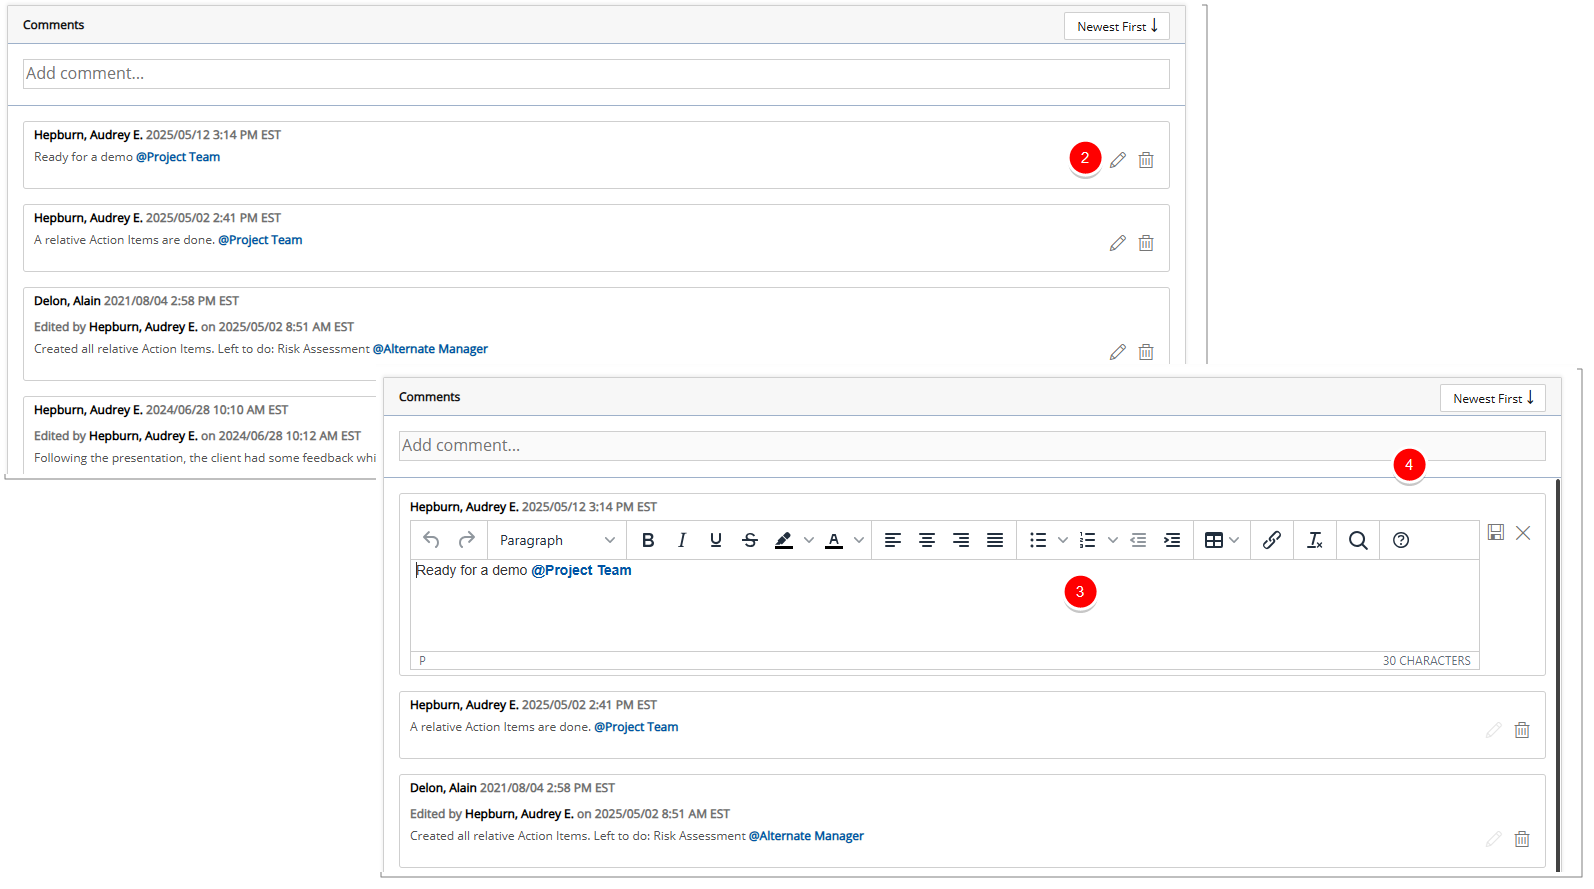
Task: Click the 'P' element path in editor status bar
Action: pyautogui.click(x=423, y=661)
